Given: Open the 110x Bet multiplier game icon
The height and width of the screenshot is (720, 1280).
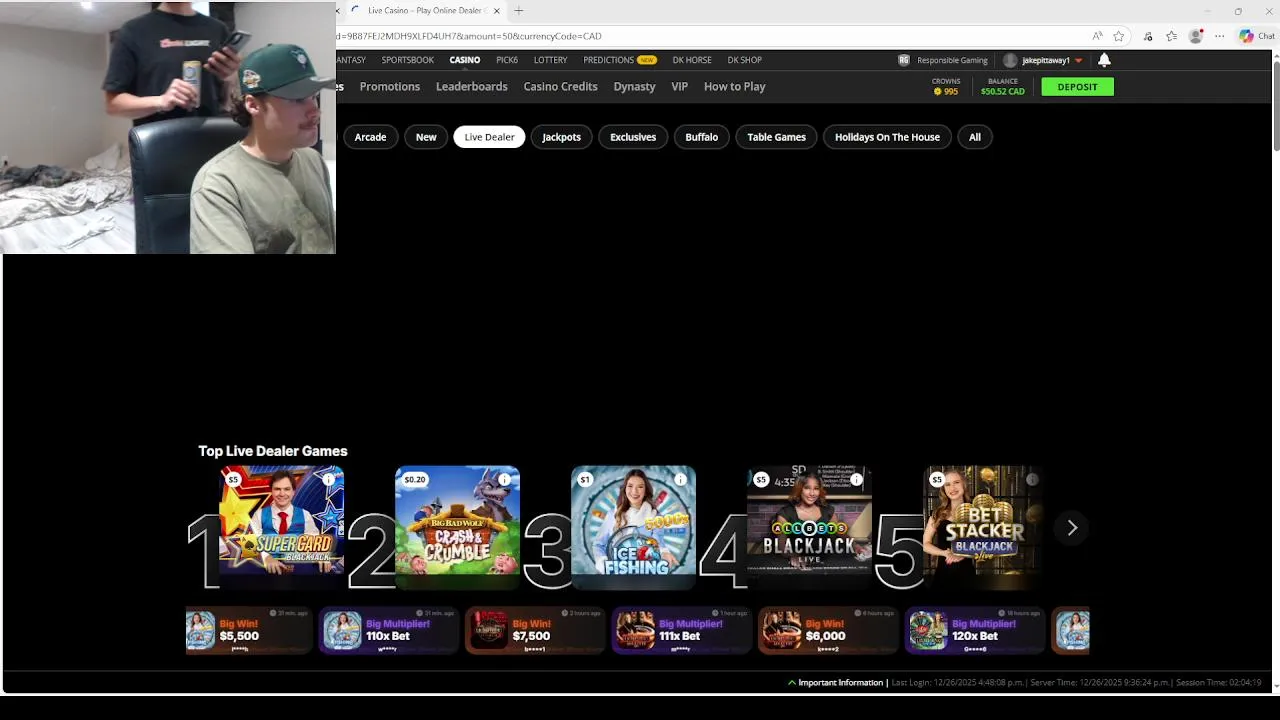Looking at the screenshot, I should click(342, 631).
